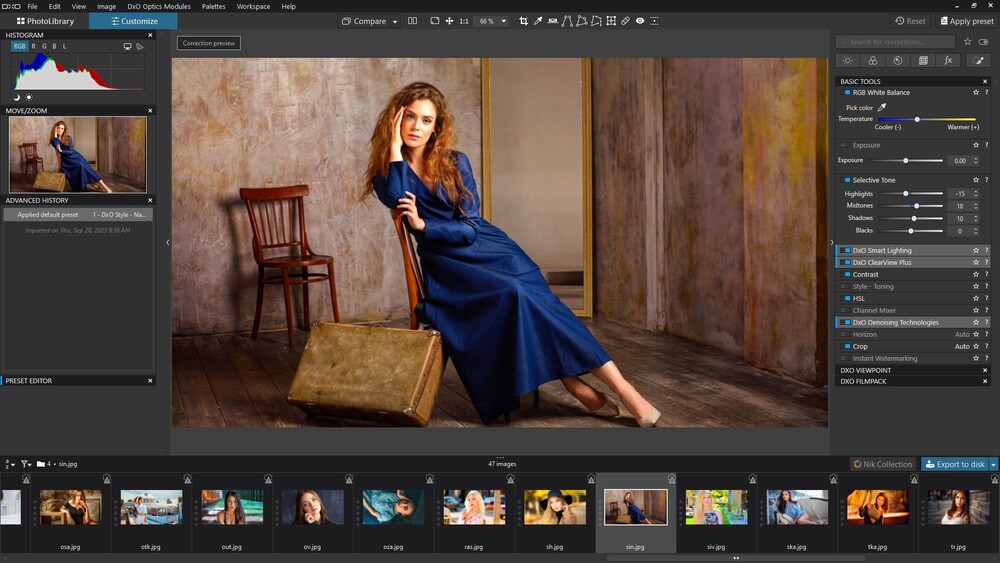Screen dimensions: 1000x563
Task: Open the Palettes menu
Action: 214,6
